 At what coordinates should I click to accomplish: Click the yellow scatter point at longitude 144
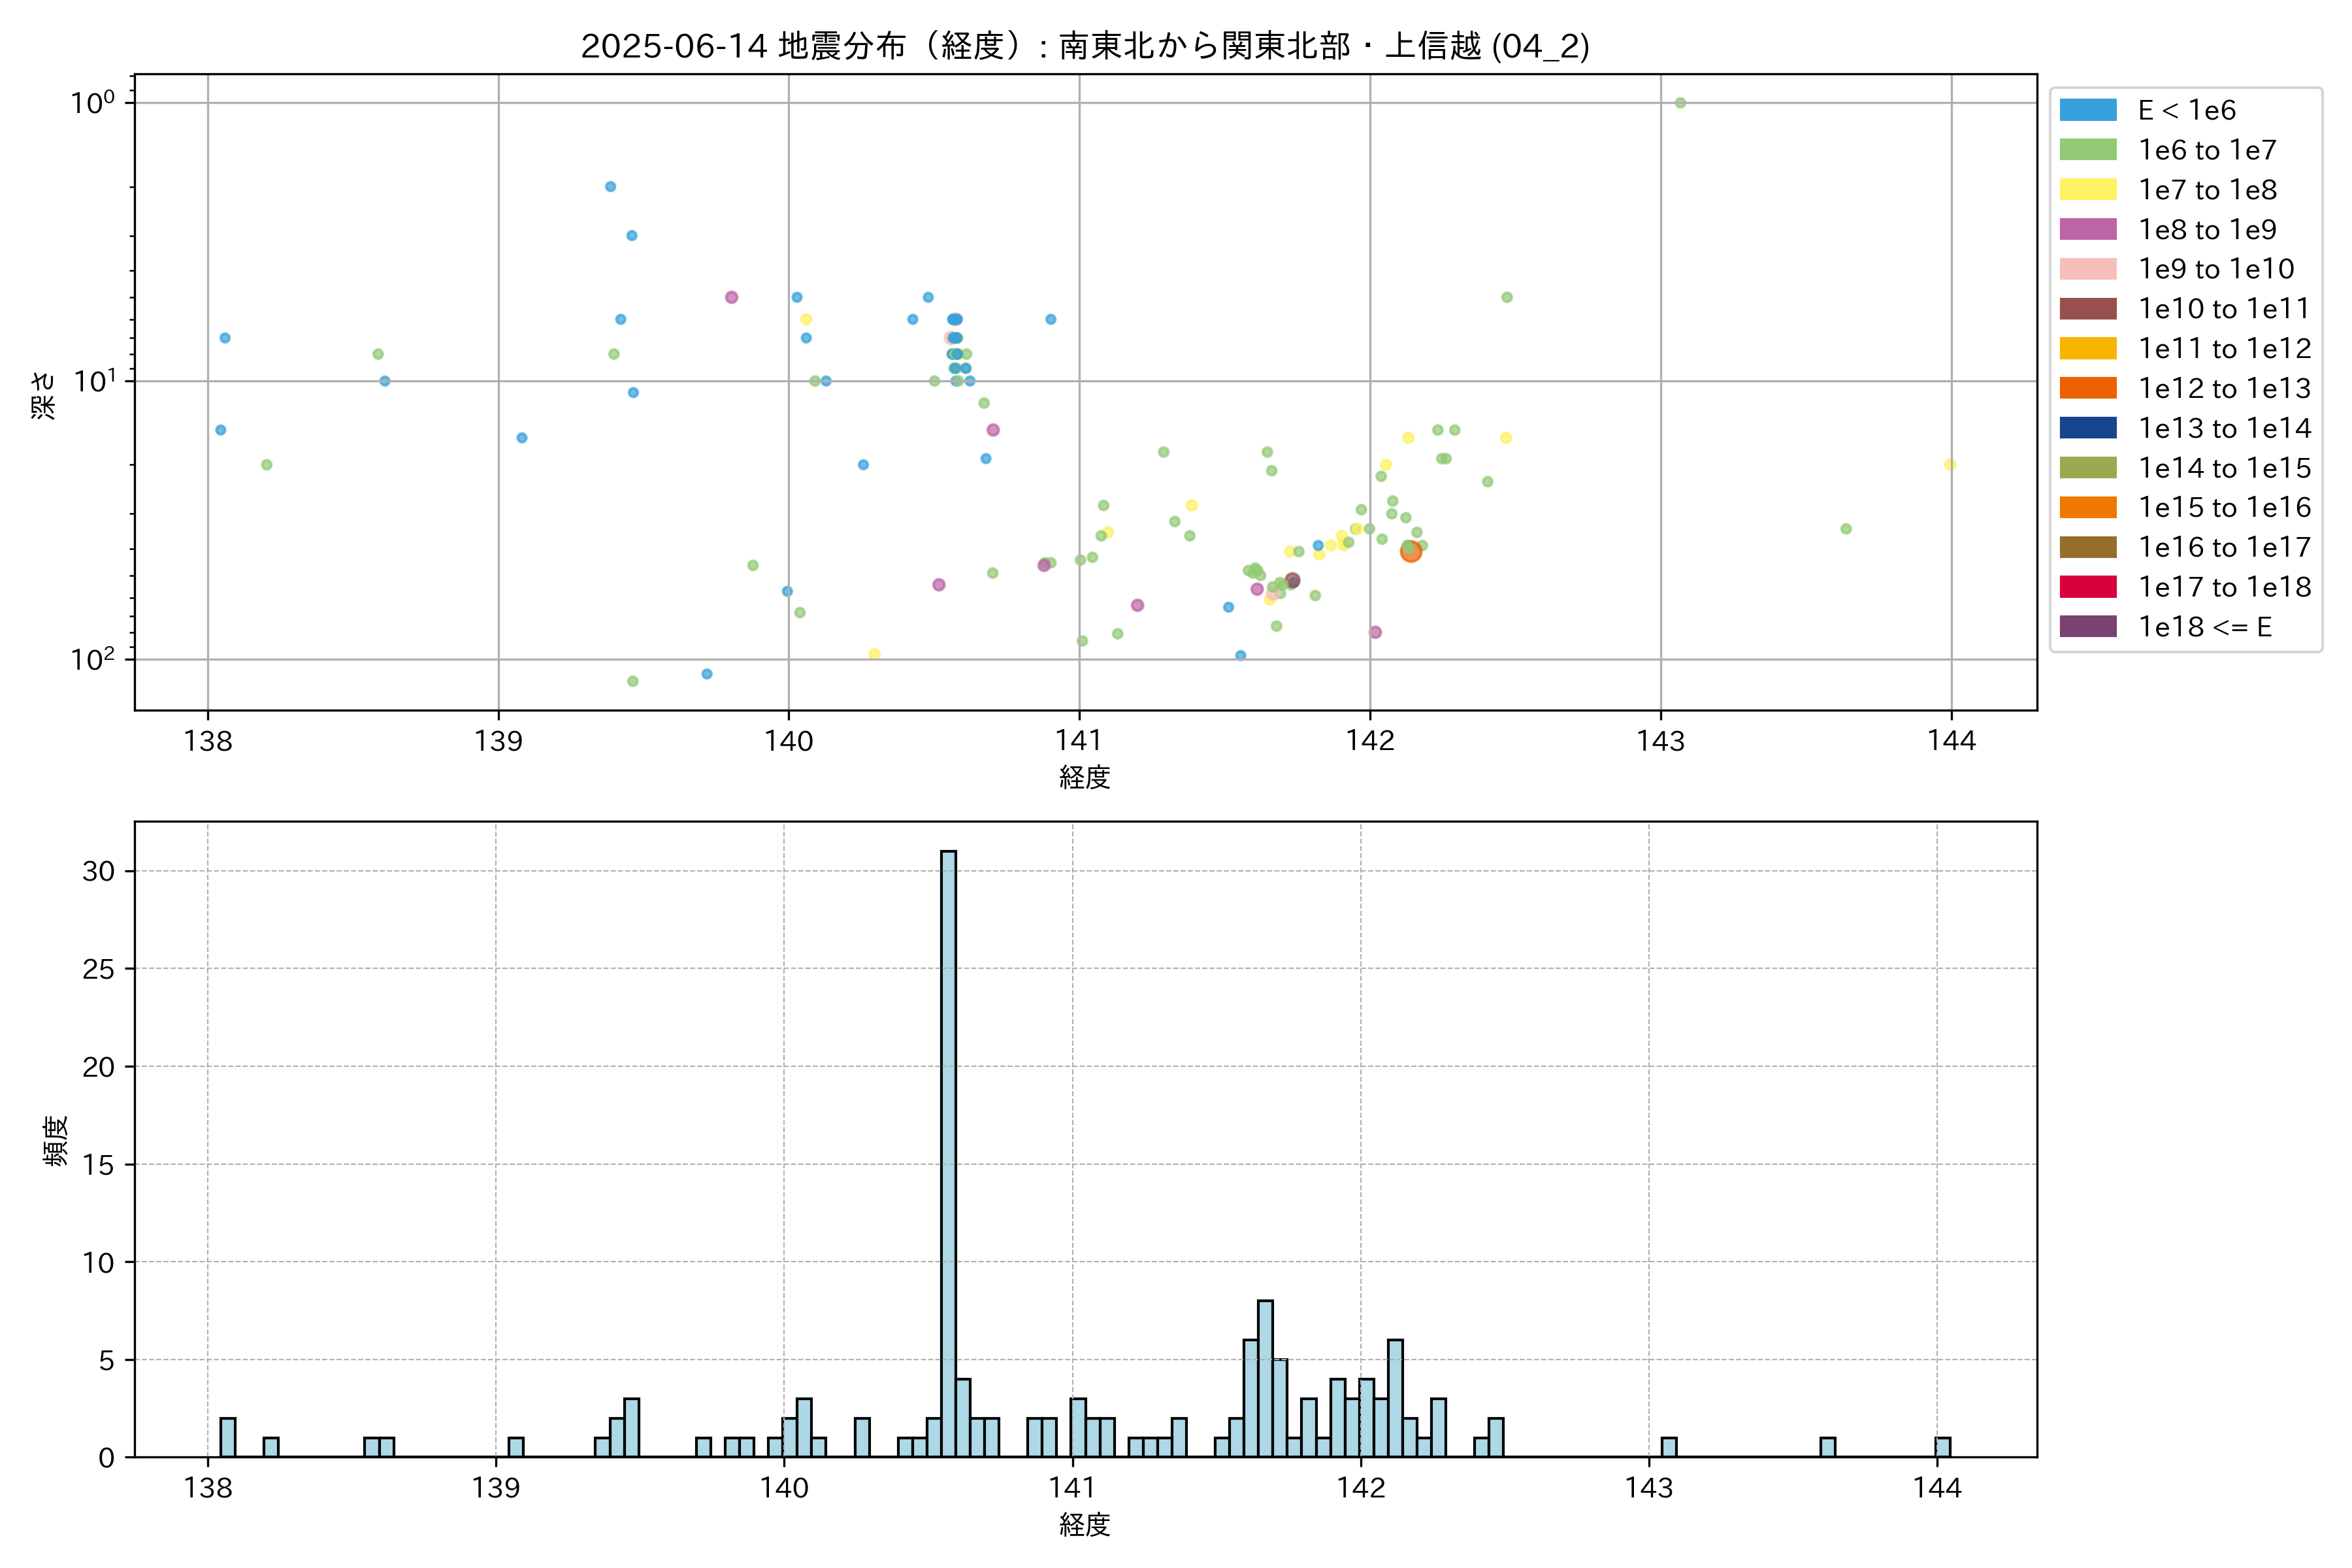[x=1949, y=465]
